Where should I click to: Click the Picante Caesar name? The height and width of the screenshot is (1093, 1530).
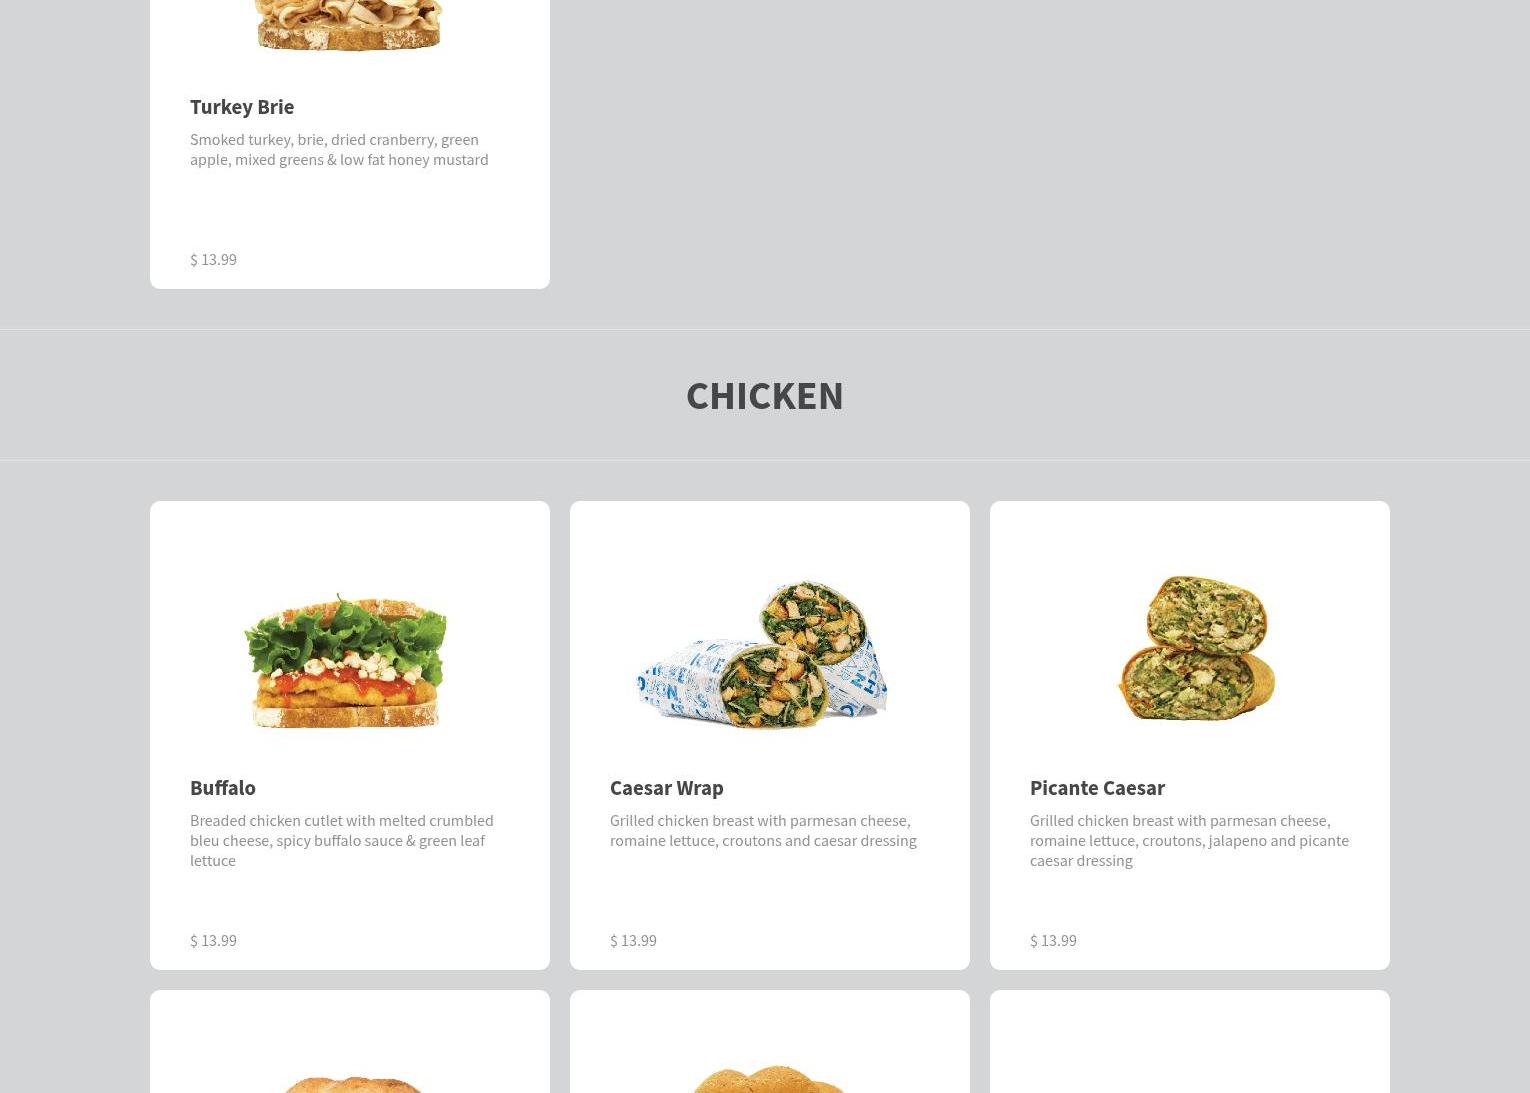1097,787
